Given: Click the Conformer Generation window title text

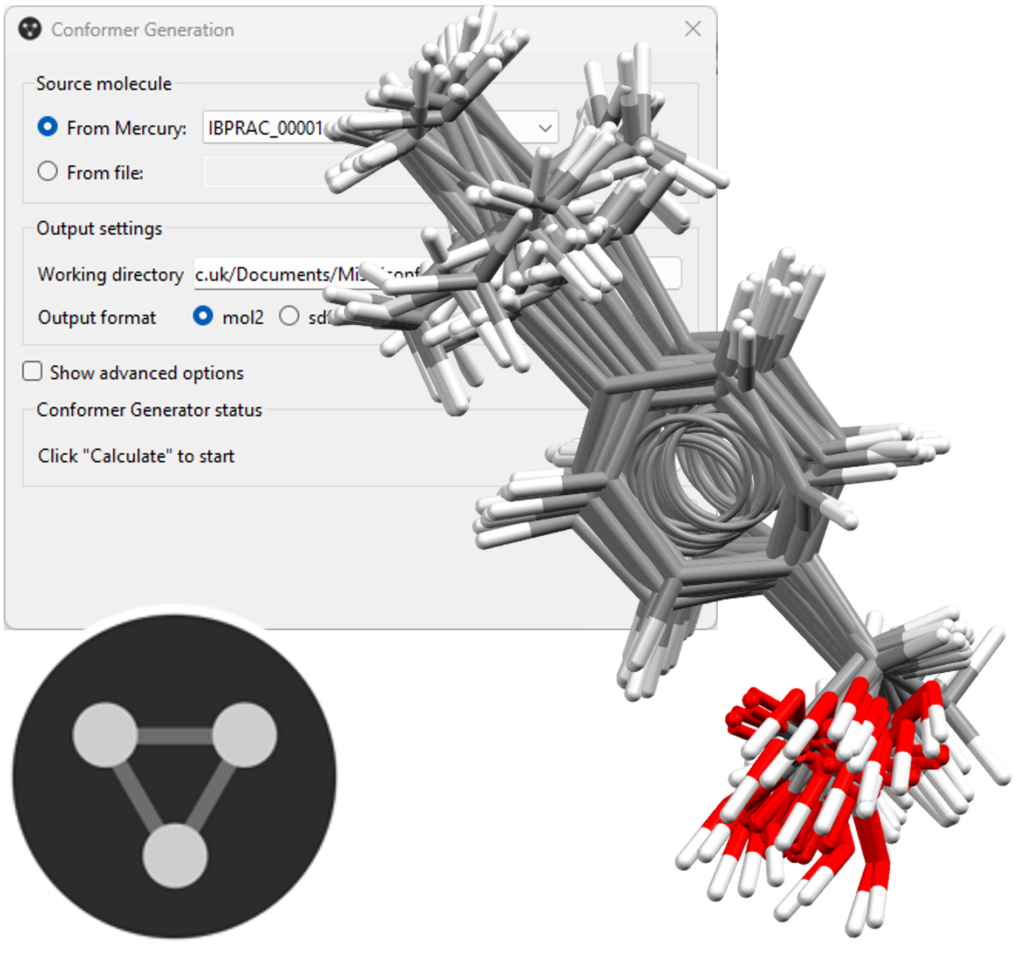Looking at the screenshot, I should pos(142,30).
